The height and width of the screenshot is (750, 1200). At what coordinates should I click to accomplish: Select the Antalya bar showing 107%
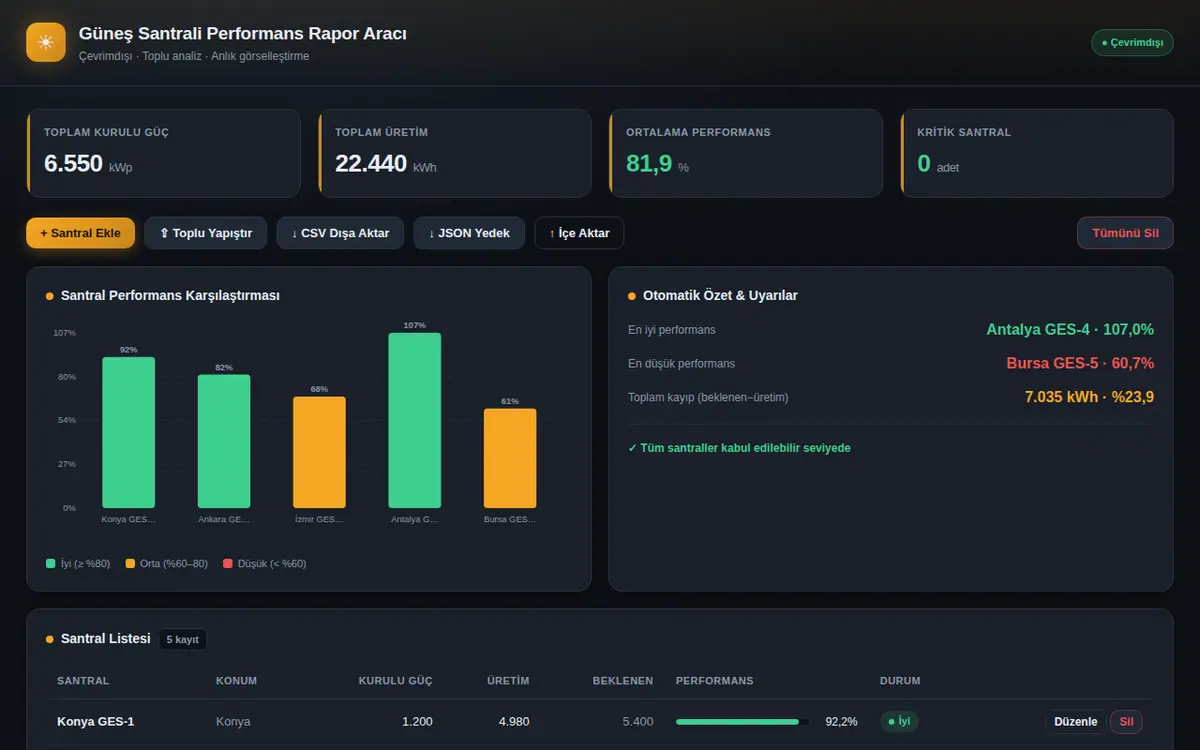point(415,420)
